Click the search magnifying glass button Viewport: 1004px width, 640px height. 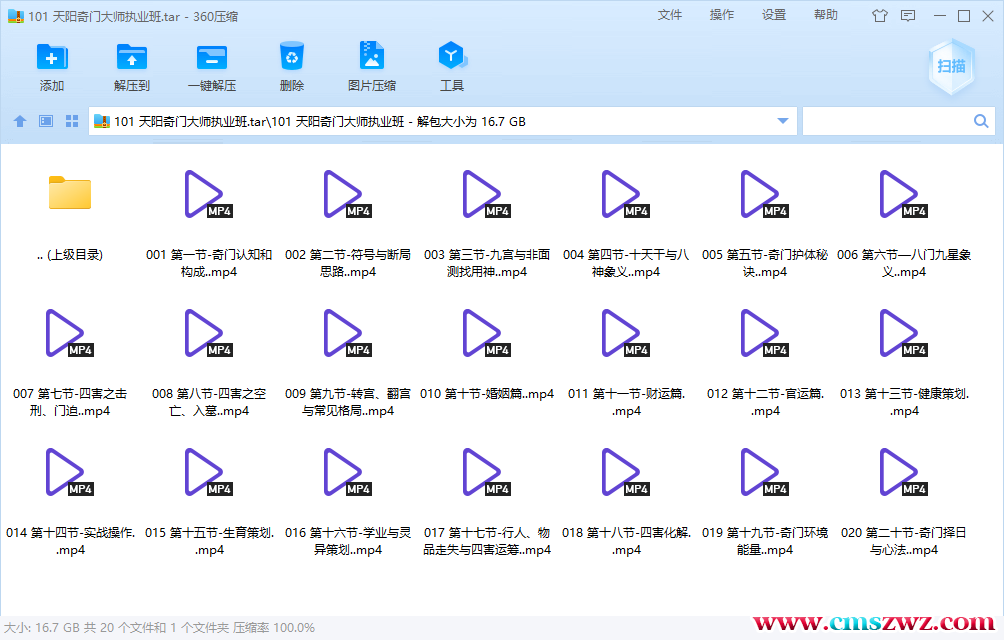(x=980, y=120)
